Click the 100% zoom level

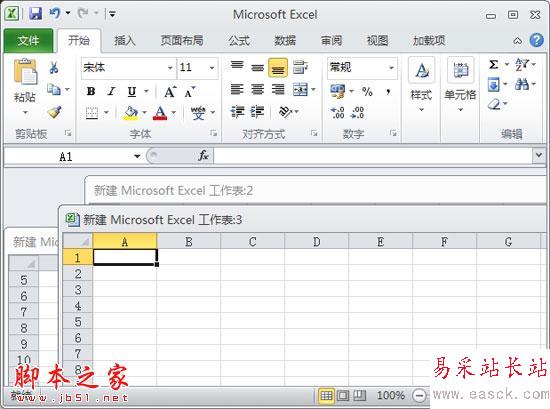pyautogui.click(x=391, y=396)
